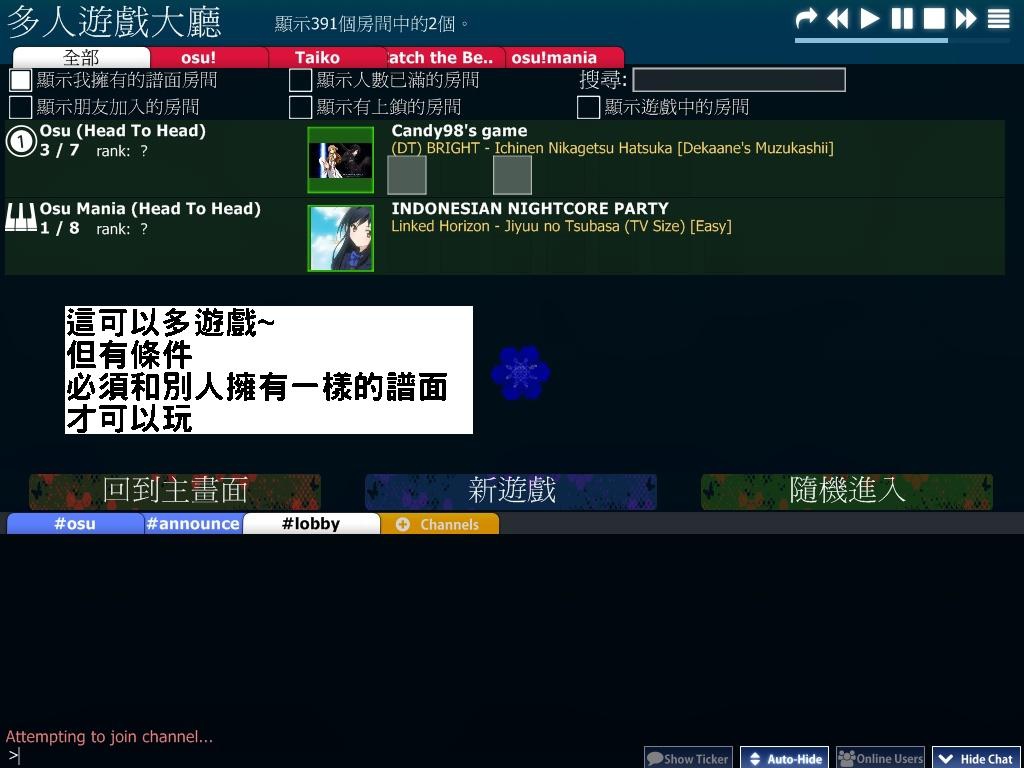
Task: Toggle 顯示我擁有的譜面房間 checkbox
Action: 20,80
